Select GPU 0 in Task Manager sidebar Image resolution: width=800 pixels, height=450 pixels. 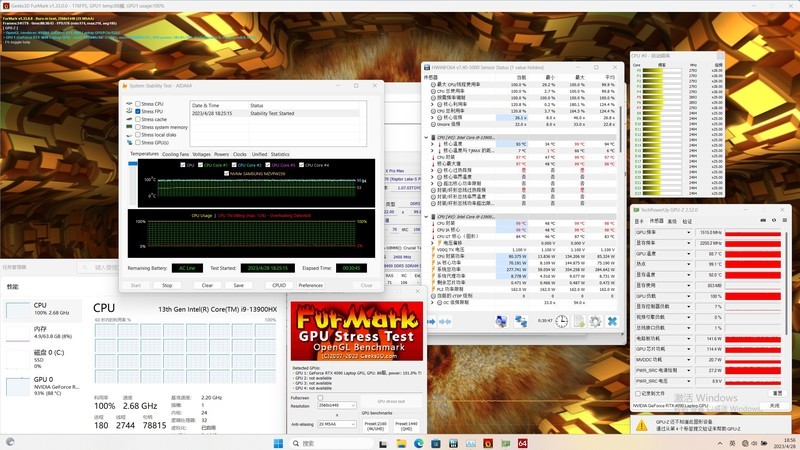coord(43,386)
